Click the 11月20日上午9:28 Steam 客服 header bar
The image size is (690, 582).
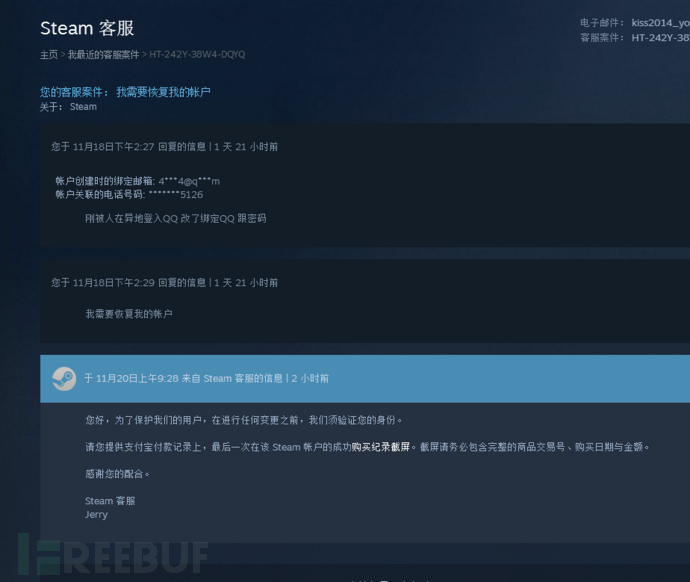click(x=365, y=379)
